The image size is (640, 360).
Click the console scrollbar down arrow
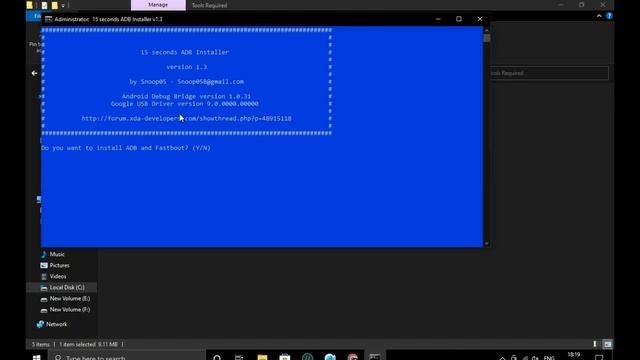[x=487, y=244]
